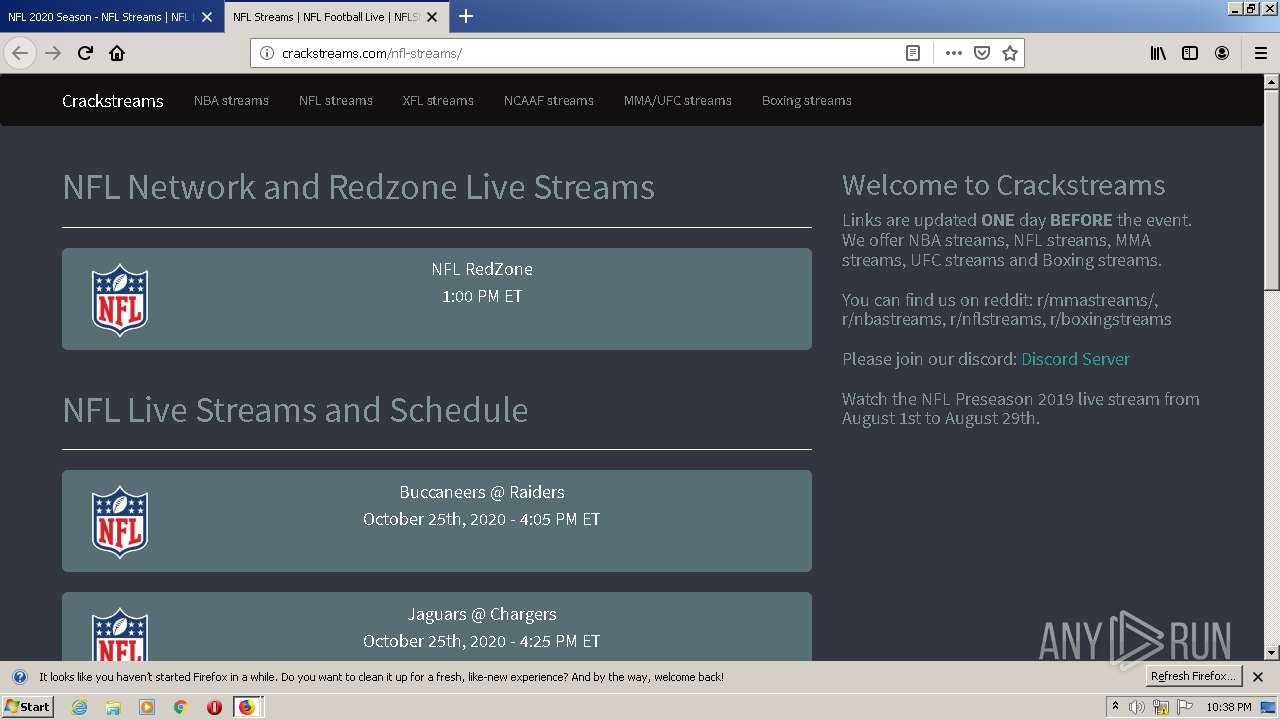This screenshot has height=720, width=1280.
Task: Open the Crackstreams home brand link
Action: 113,100
